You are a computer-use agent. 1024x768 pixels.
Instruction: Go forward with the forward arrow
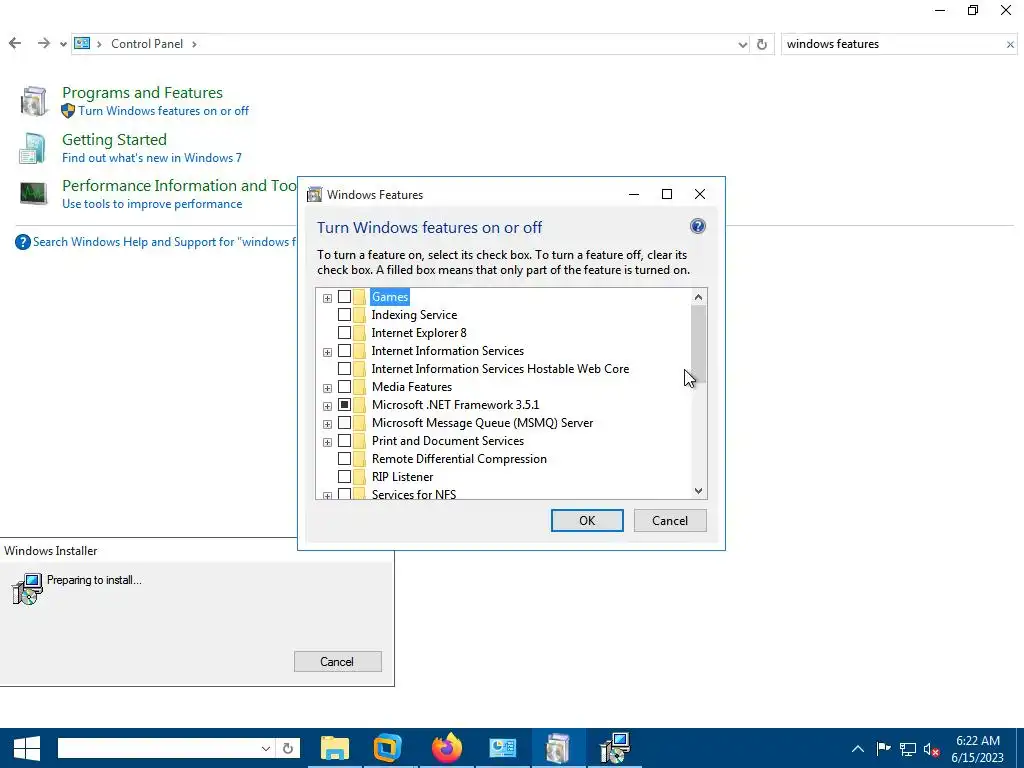click(x=44, y=43)
